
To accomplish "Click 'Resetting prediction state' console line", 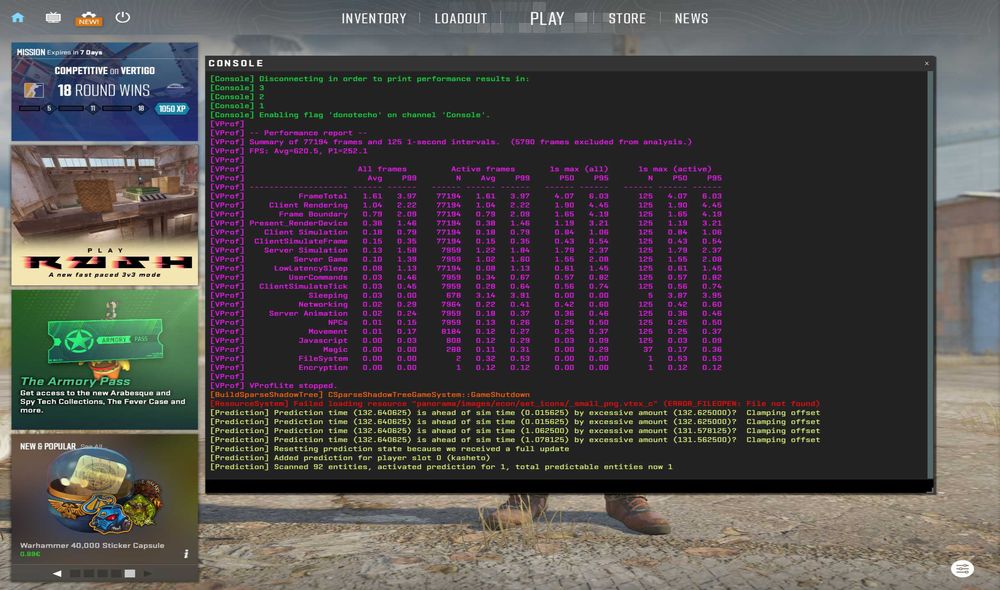I will click(x=390, y=449).
